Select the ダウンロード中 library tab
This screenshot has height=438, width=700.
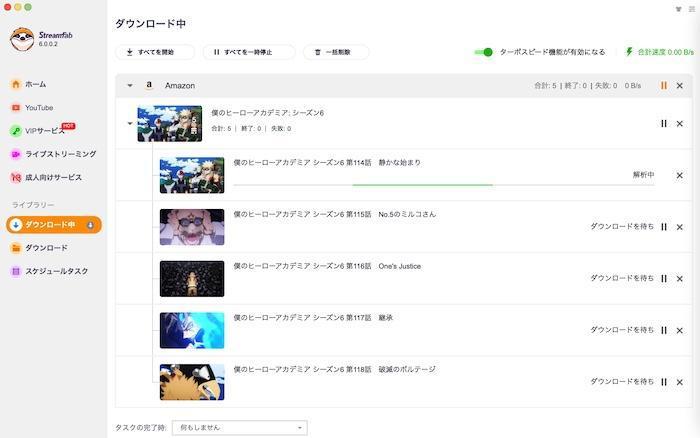pos(54,225)
